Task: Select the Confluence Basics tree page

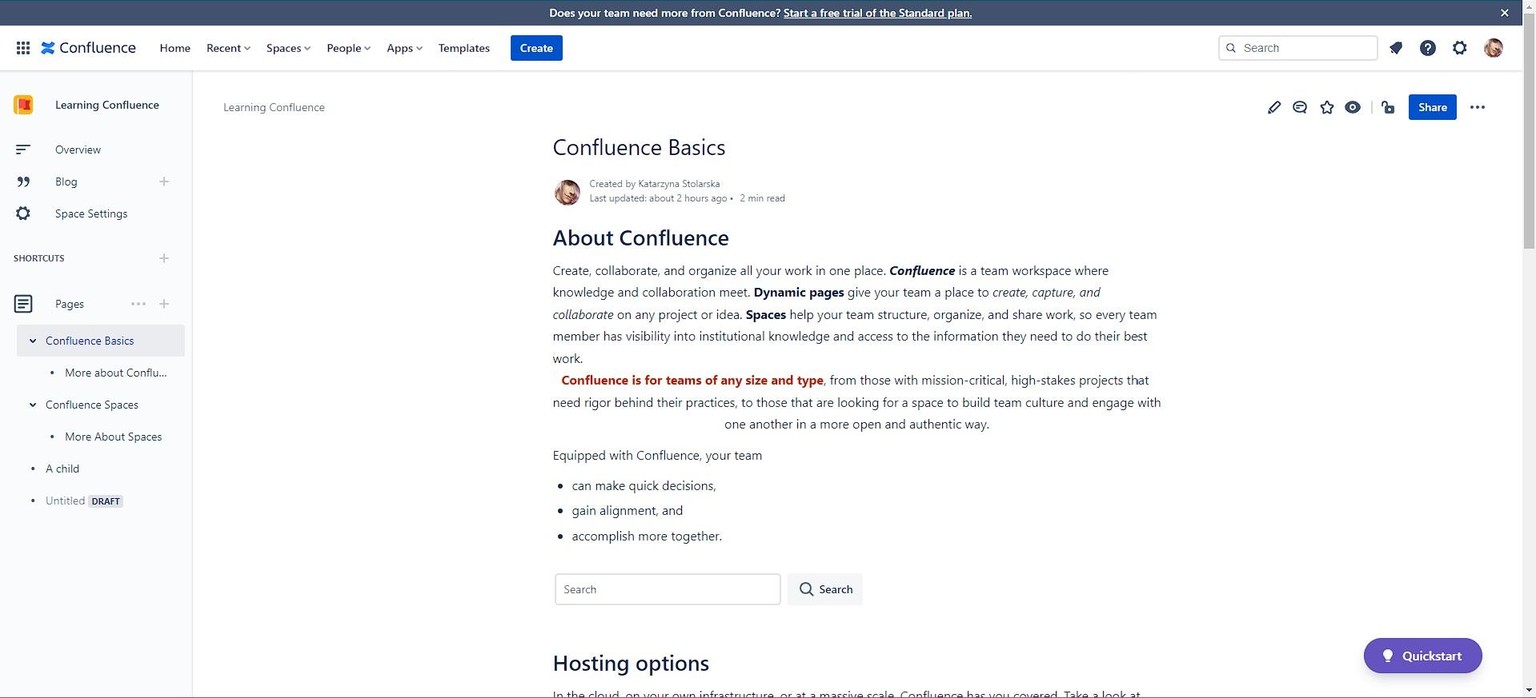Action: coord(90,341)
